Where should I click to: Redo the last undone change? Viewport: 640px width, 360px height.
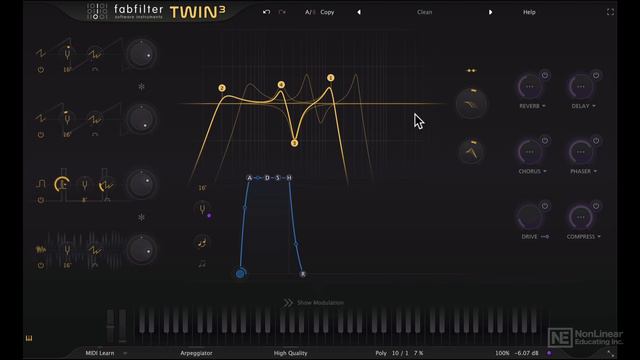pos(282,12)
